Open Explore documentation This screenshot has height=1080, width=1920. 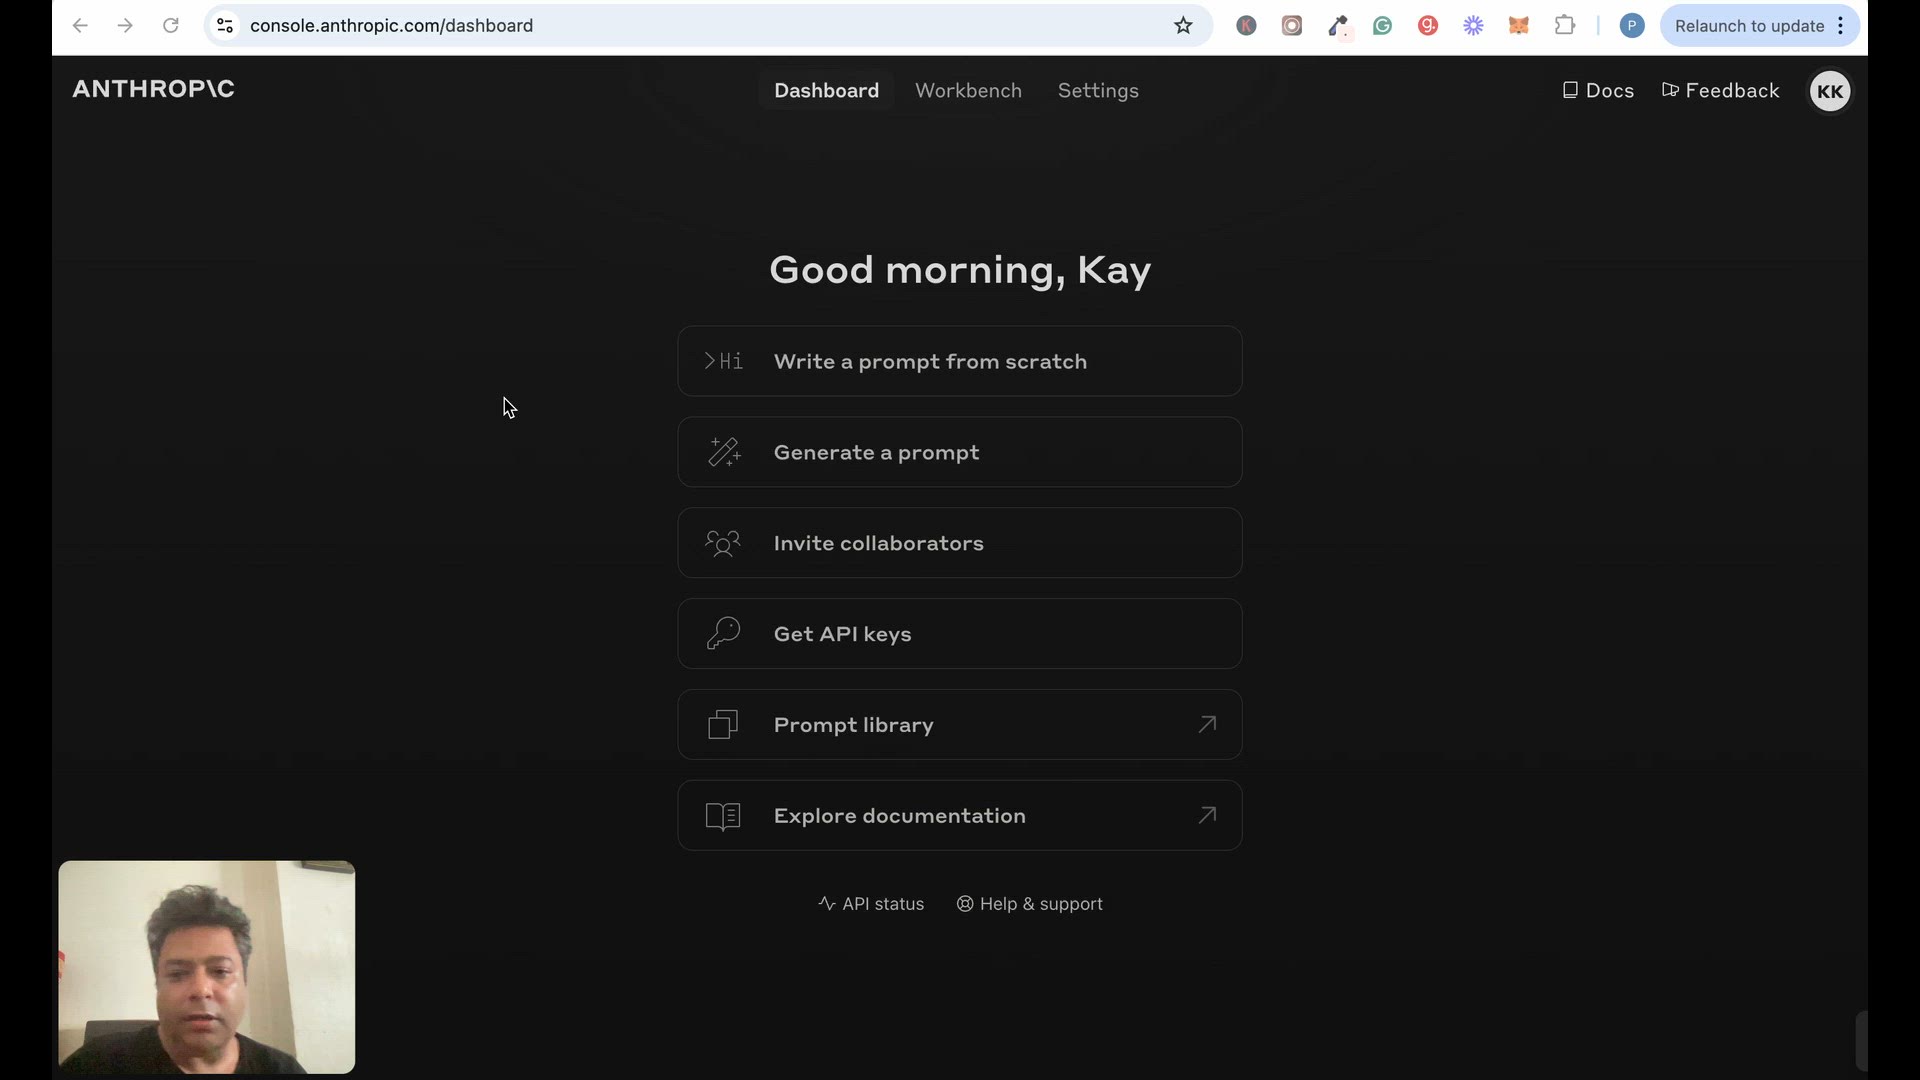point(960,816)
